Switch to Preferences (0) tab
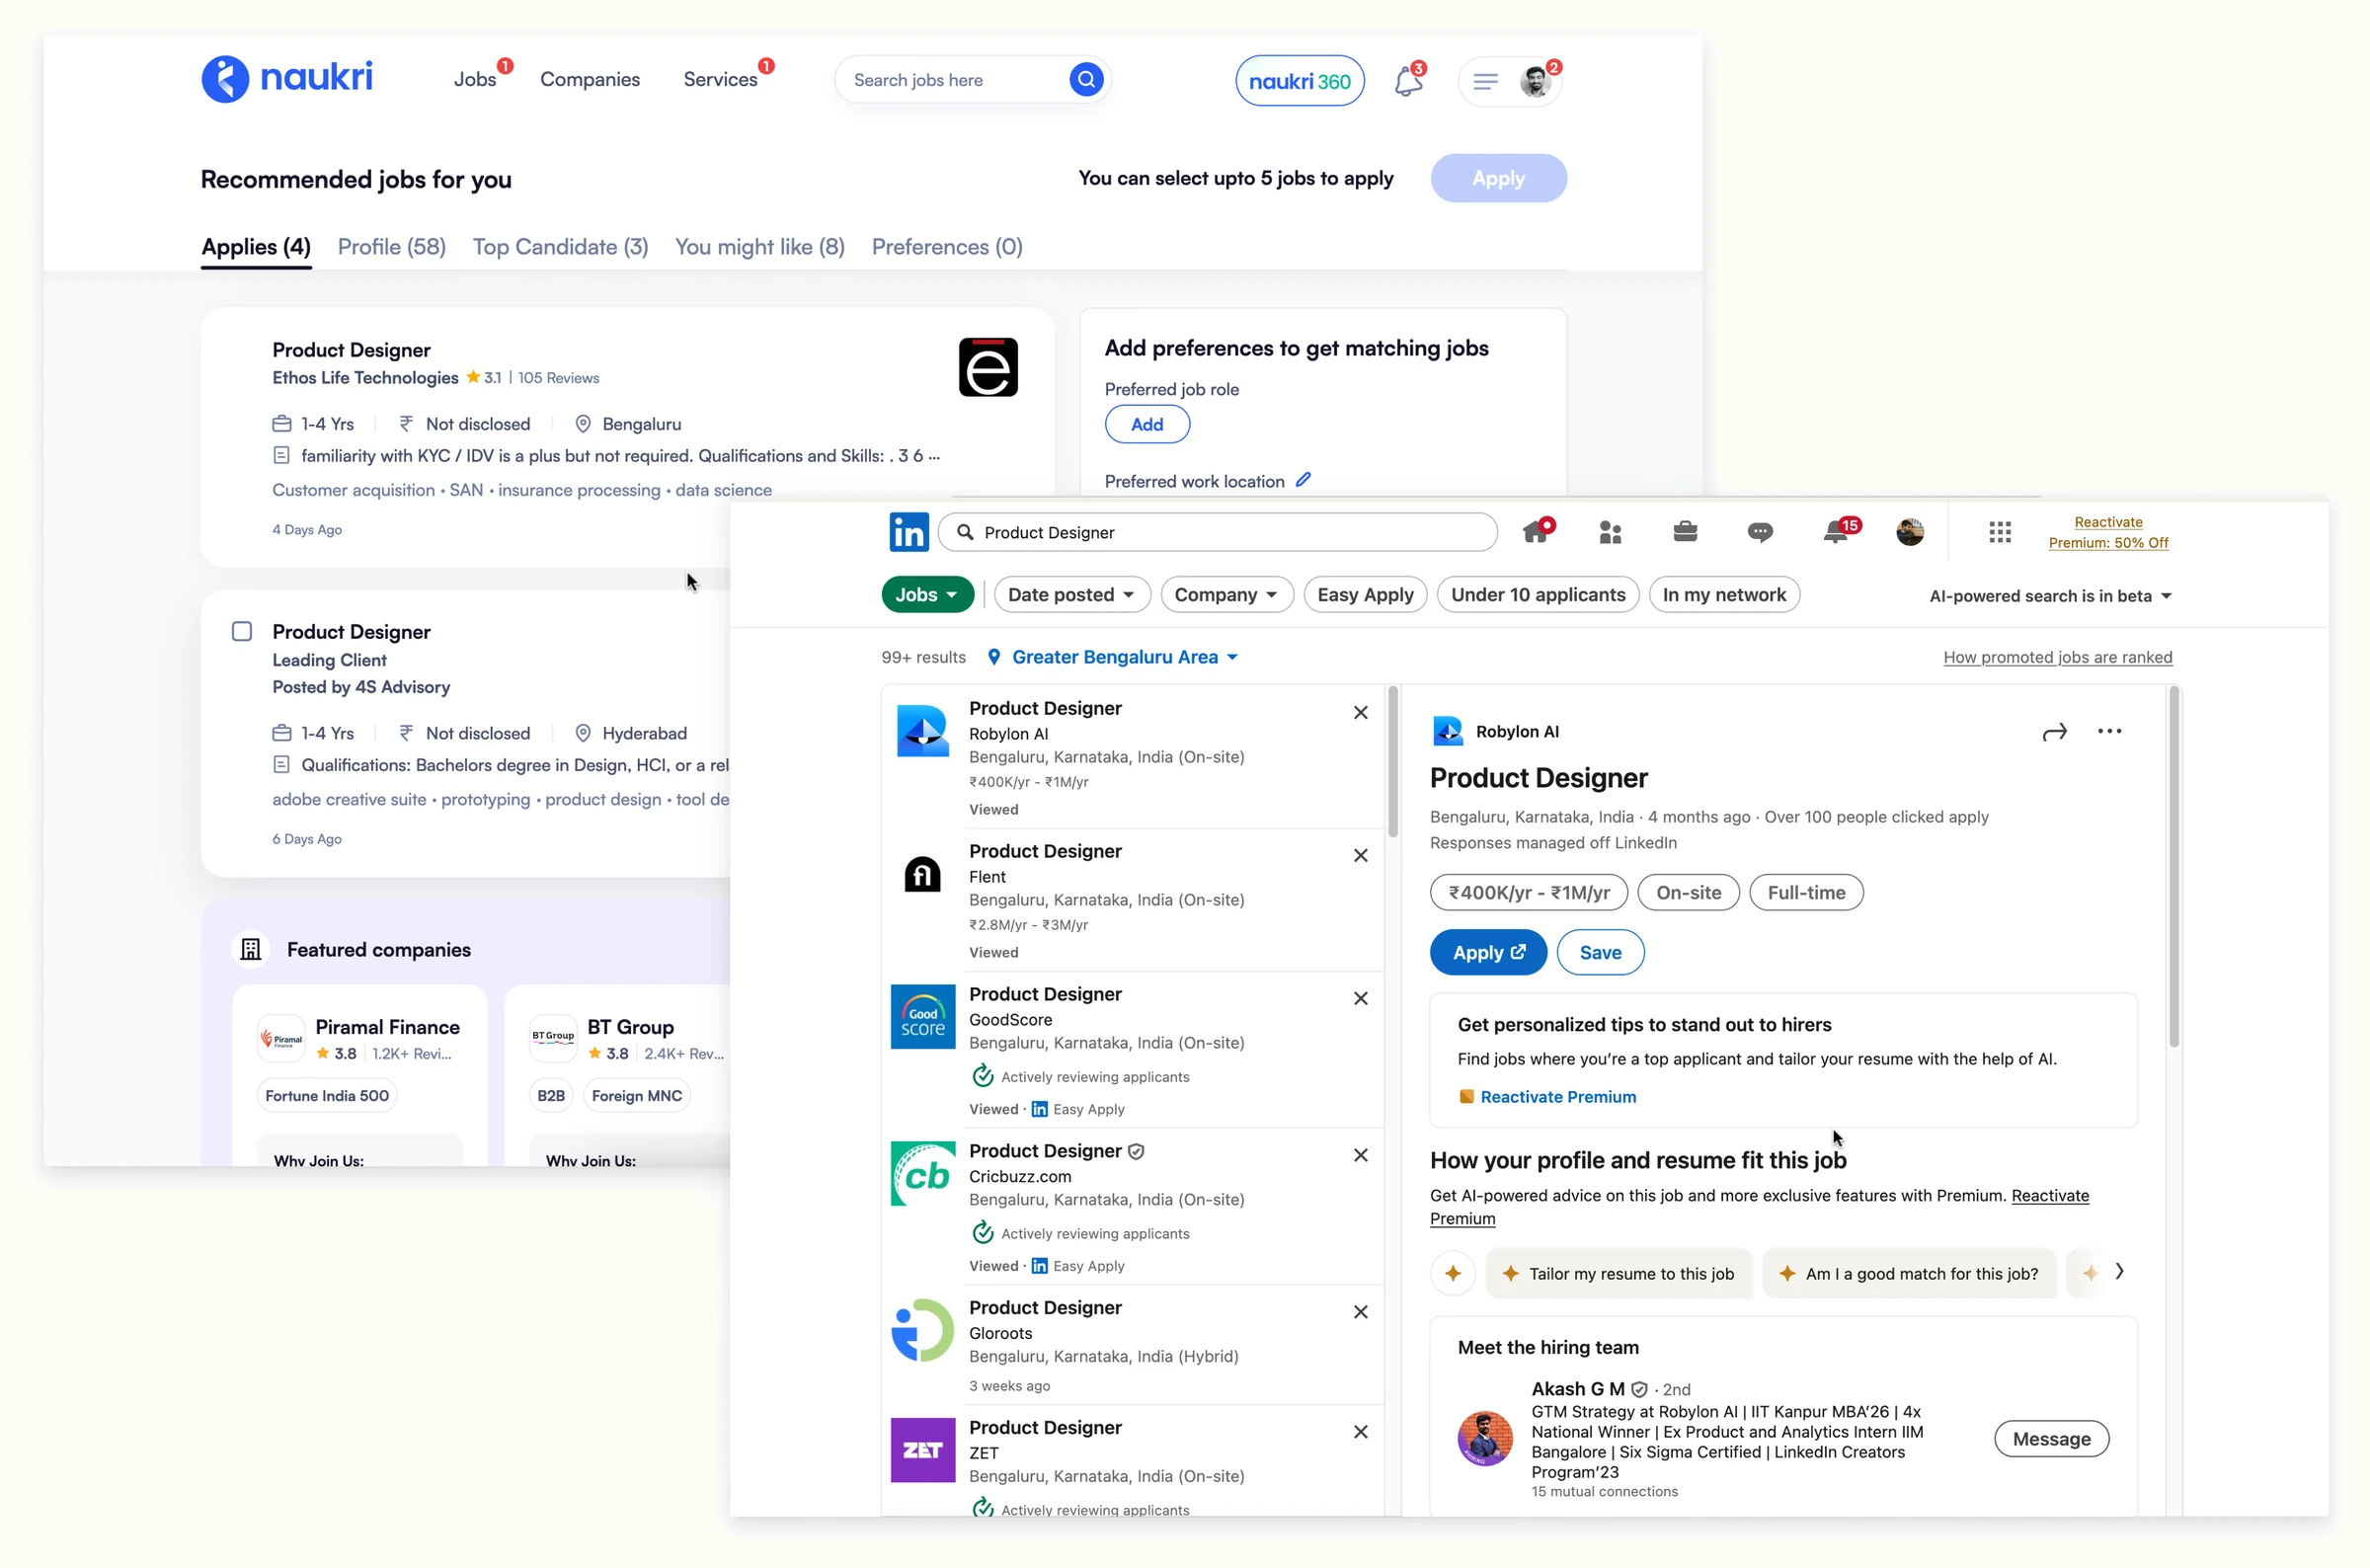This screenshot has height=1568, width=2370. 946,247
